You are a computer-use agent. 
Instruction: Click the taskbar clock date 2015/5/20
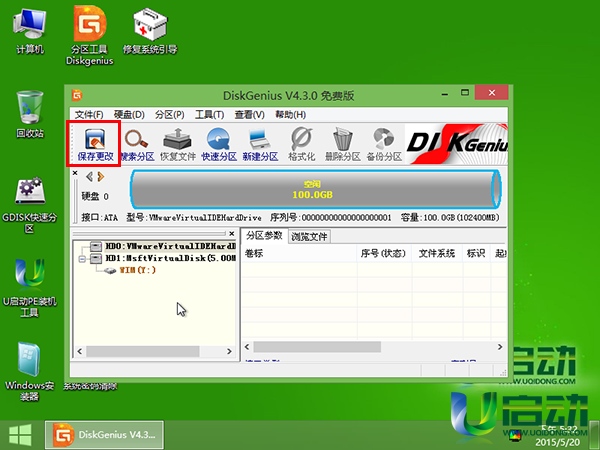click(x=557, y=442)
